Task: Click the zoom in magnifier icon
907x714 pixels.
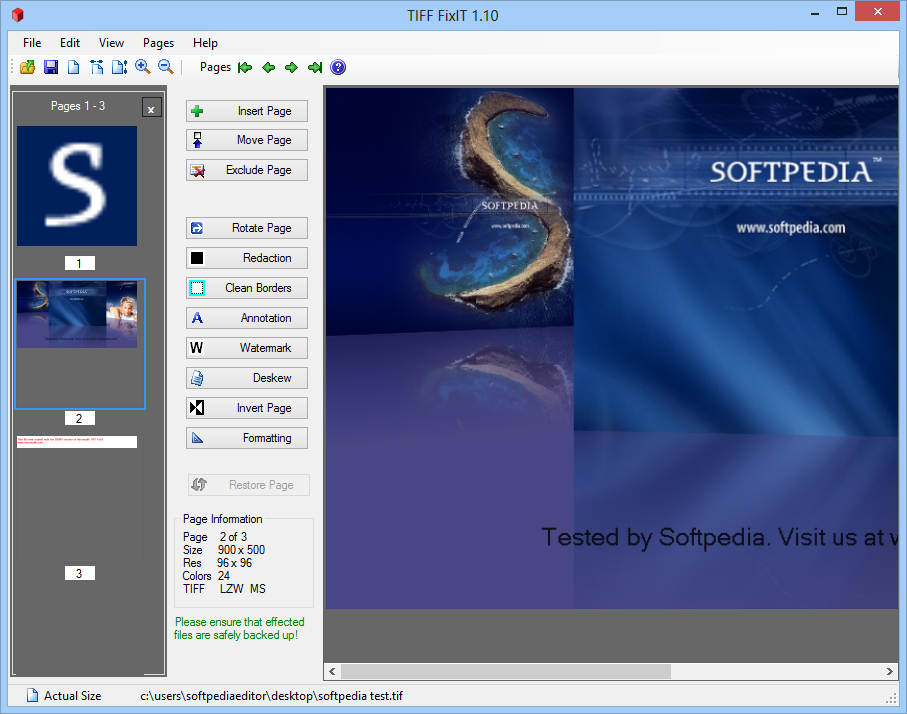Action: [x=142, y=67]
